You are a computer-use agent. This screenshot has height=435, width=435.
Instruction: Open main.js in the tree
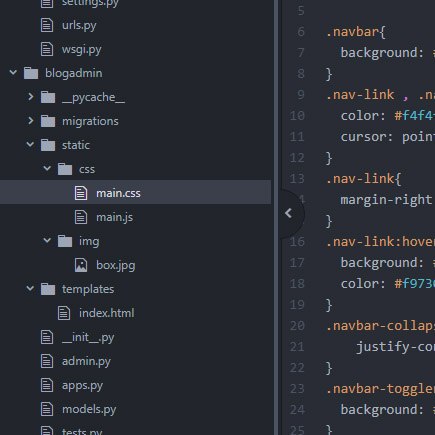coord(114,217)
